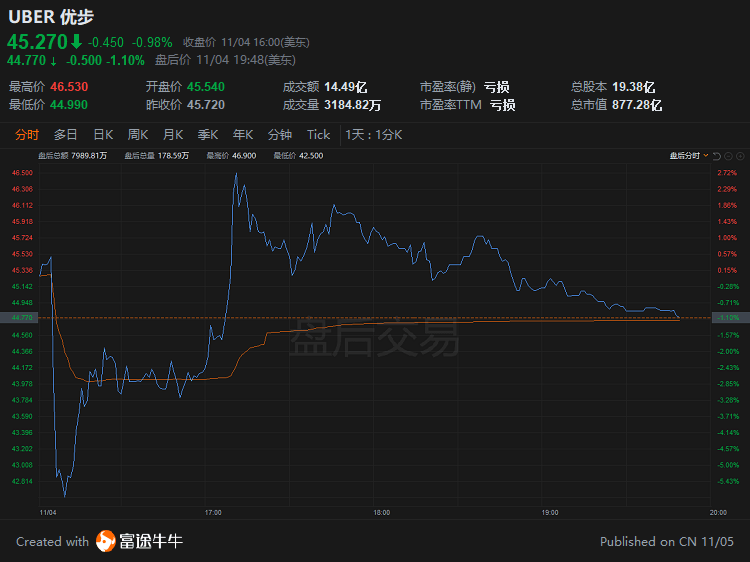The image size is (750, 562).
Task: Click the 18:00 time axis label
Action: [x=381, y=513]
